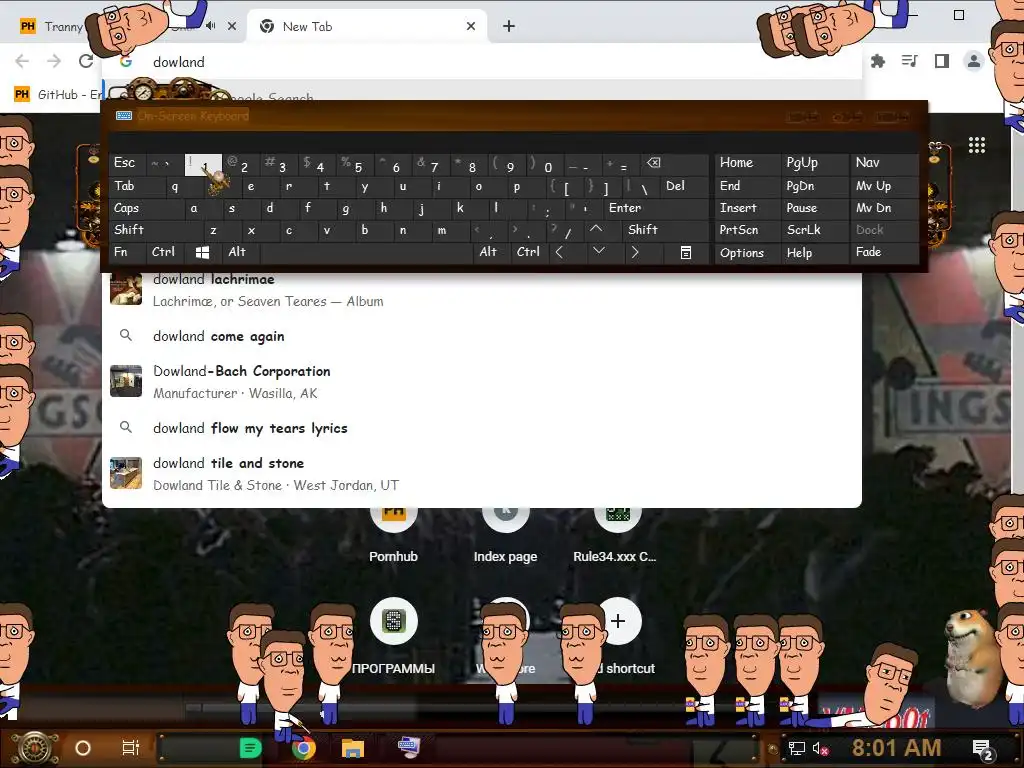
Task: Click Mv Dn on On-Screen Keyboard
Action: (x=884, y=208)
